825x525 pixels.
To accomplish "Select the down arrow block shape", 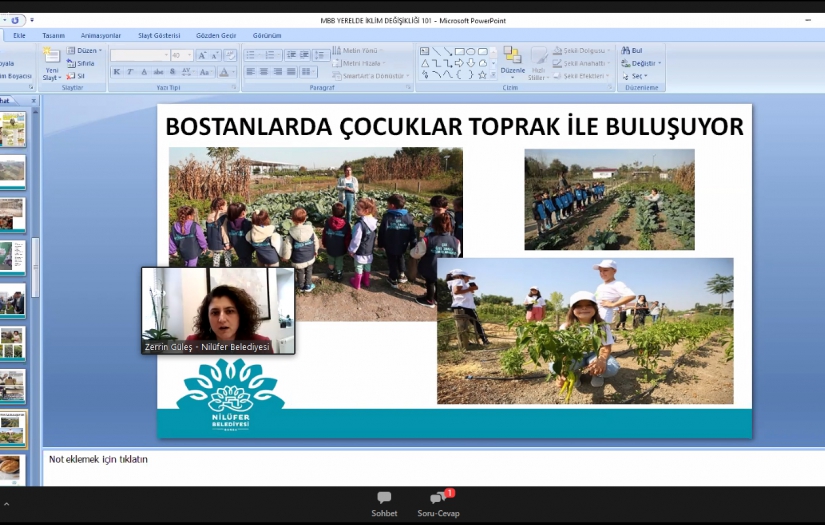I will click(x=471, y=63).
